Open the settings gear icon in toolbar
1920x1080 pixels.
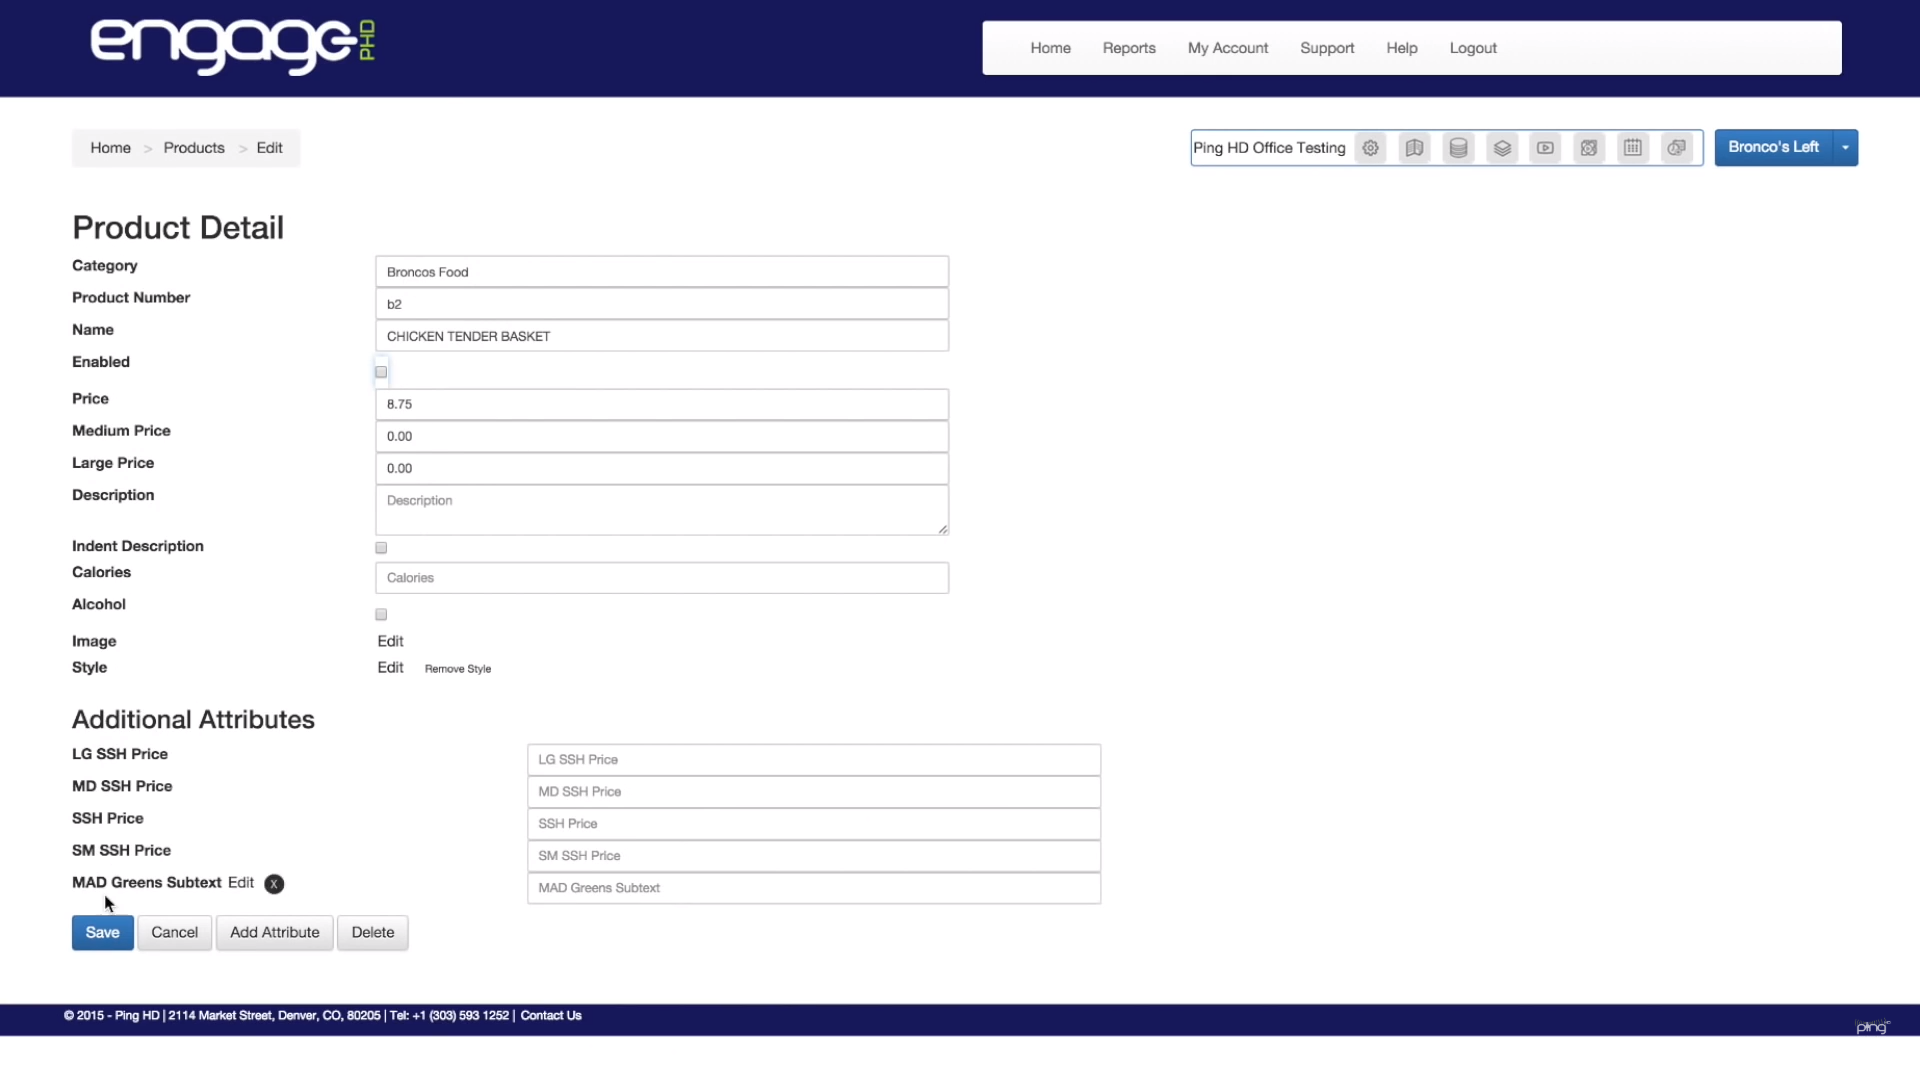1370,148
